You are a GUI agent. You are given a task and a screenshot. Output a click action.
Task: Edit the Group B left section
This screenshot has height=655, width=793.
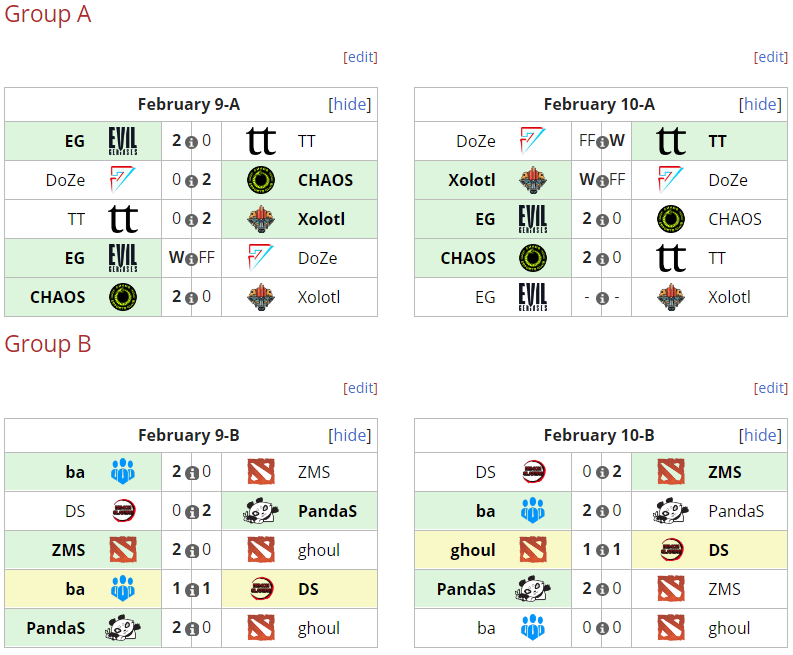click(360, 388)
